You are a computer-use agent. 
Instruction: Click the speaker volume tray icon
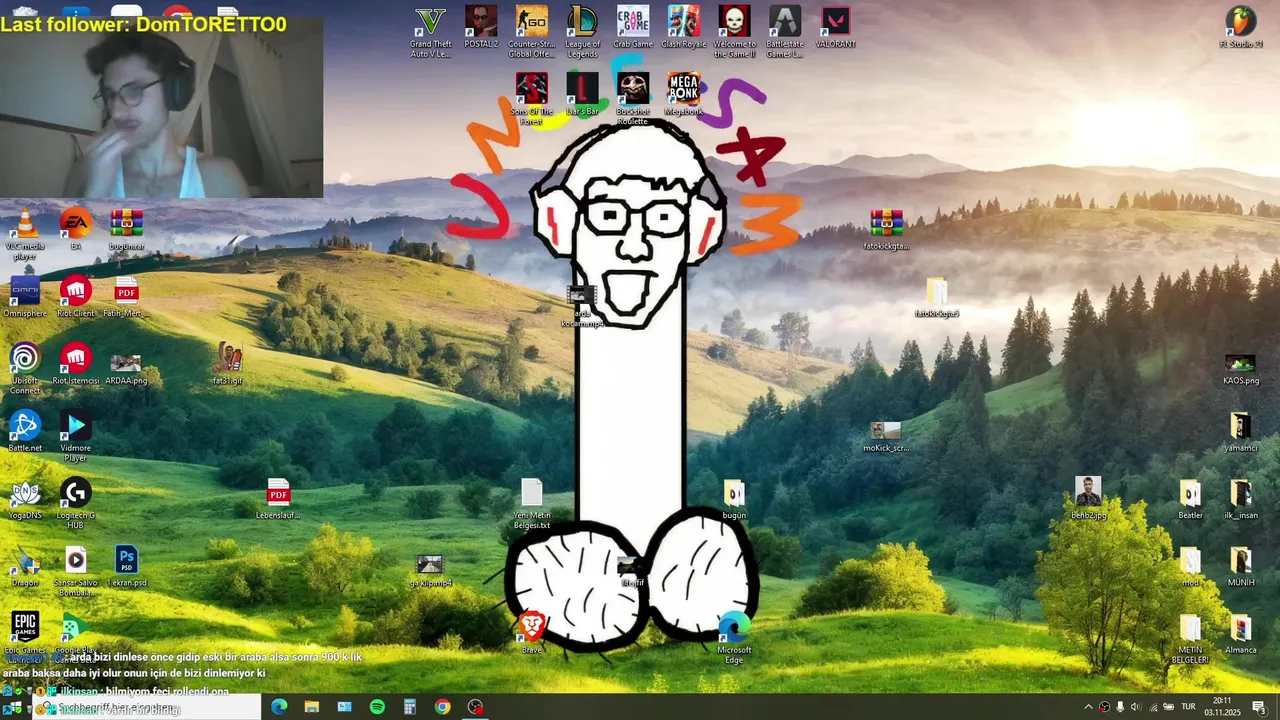click(1135, 707)
